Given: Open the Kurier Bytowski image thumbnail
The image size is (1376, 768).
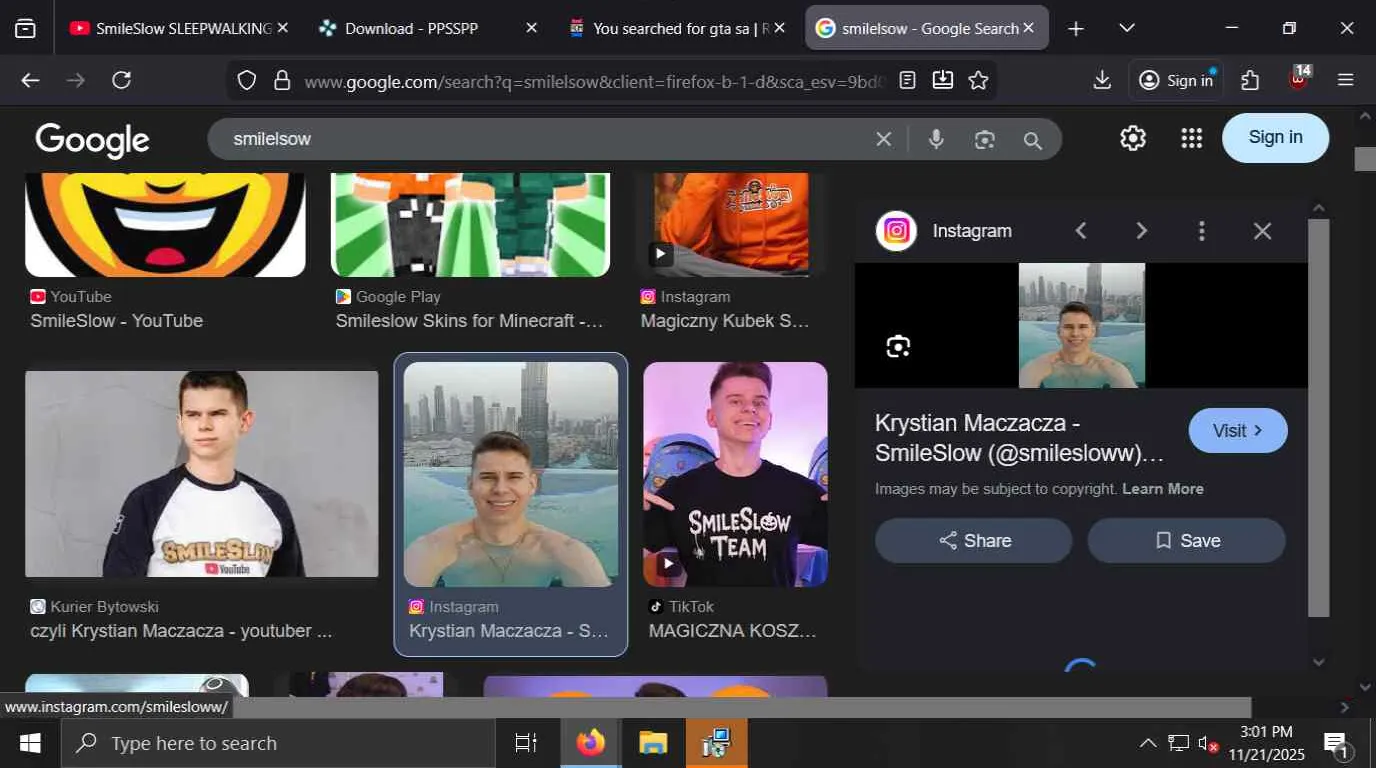Looking at the screenshot, I should tap(202, 474).
